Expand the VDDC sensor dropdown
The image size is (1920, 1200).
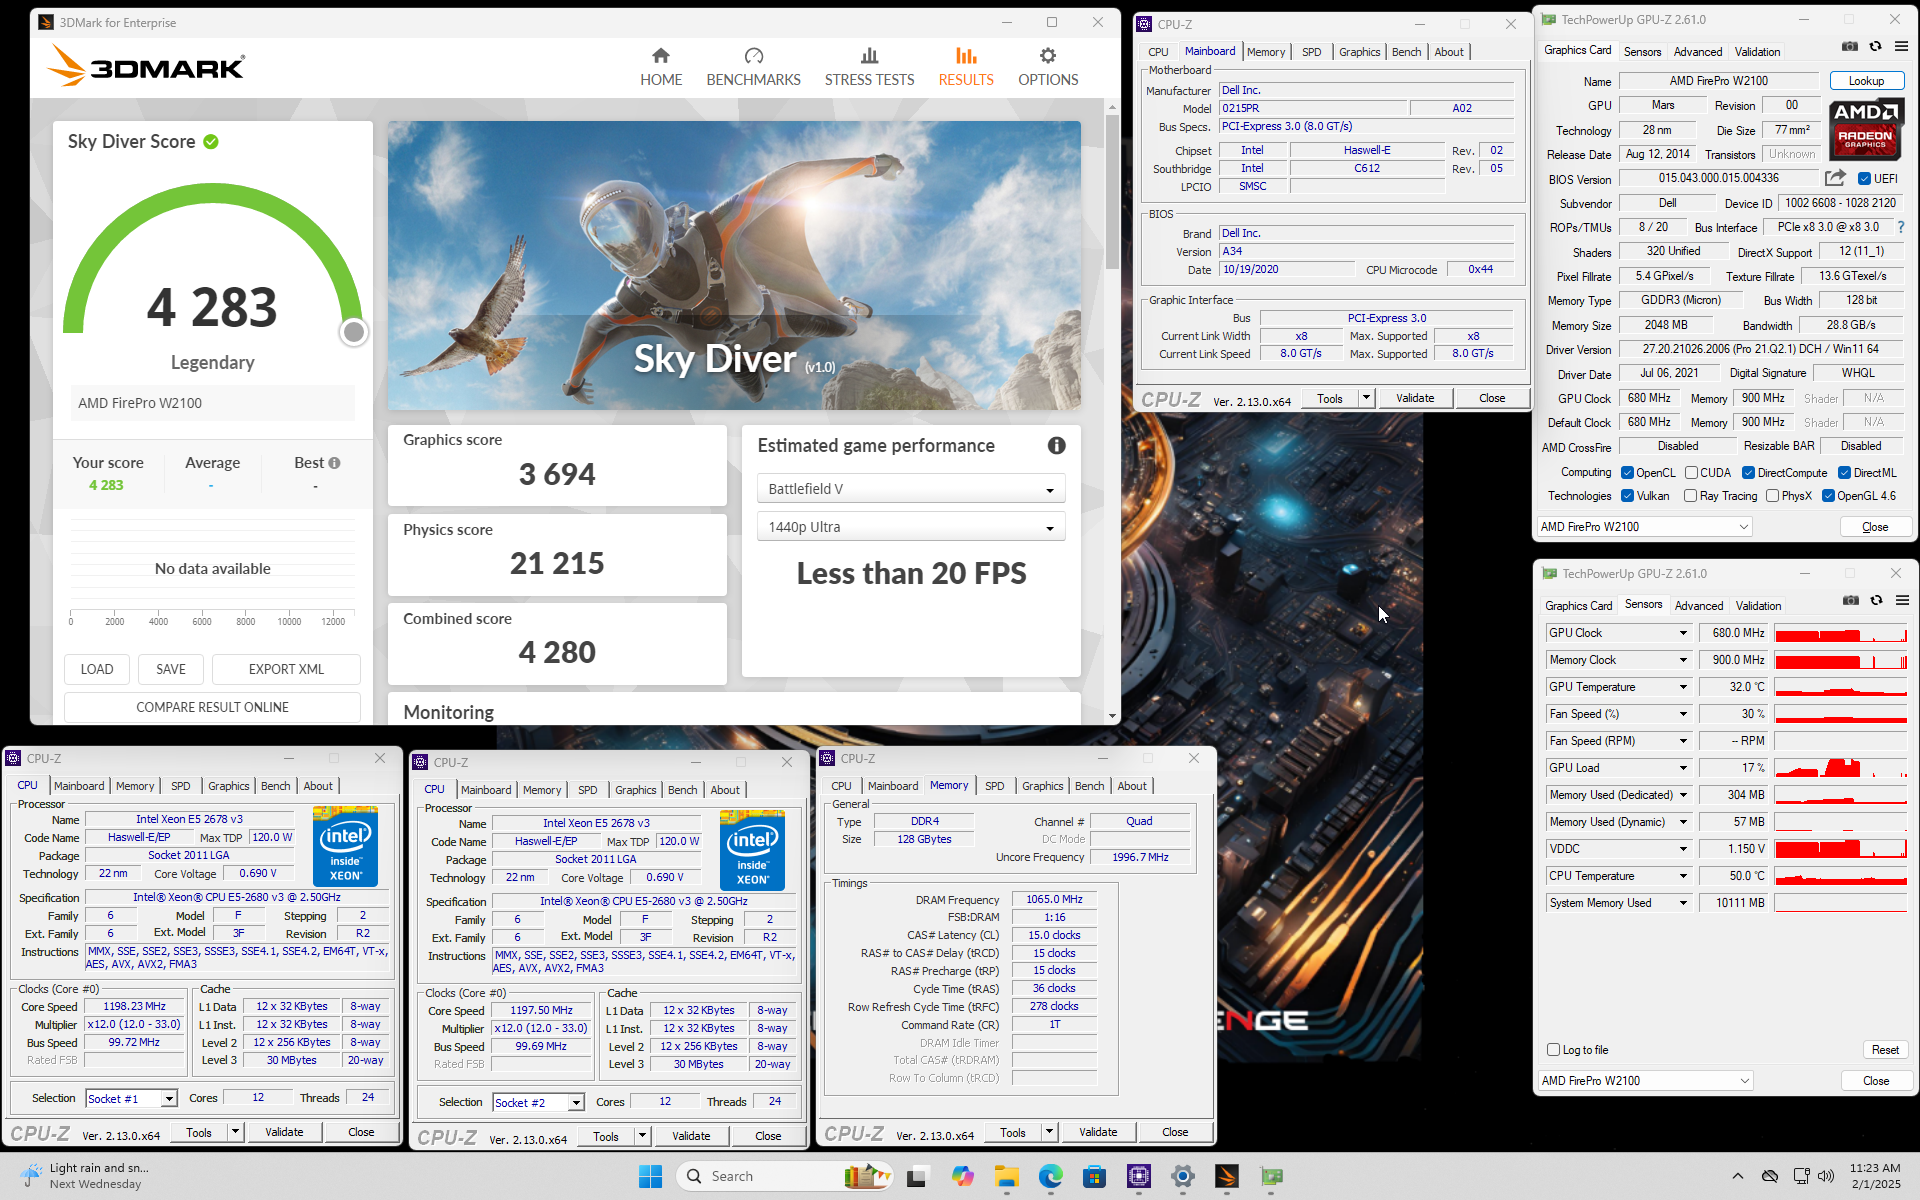[1683, 849]
